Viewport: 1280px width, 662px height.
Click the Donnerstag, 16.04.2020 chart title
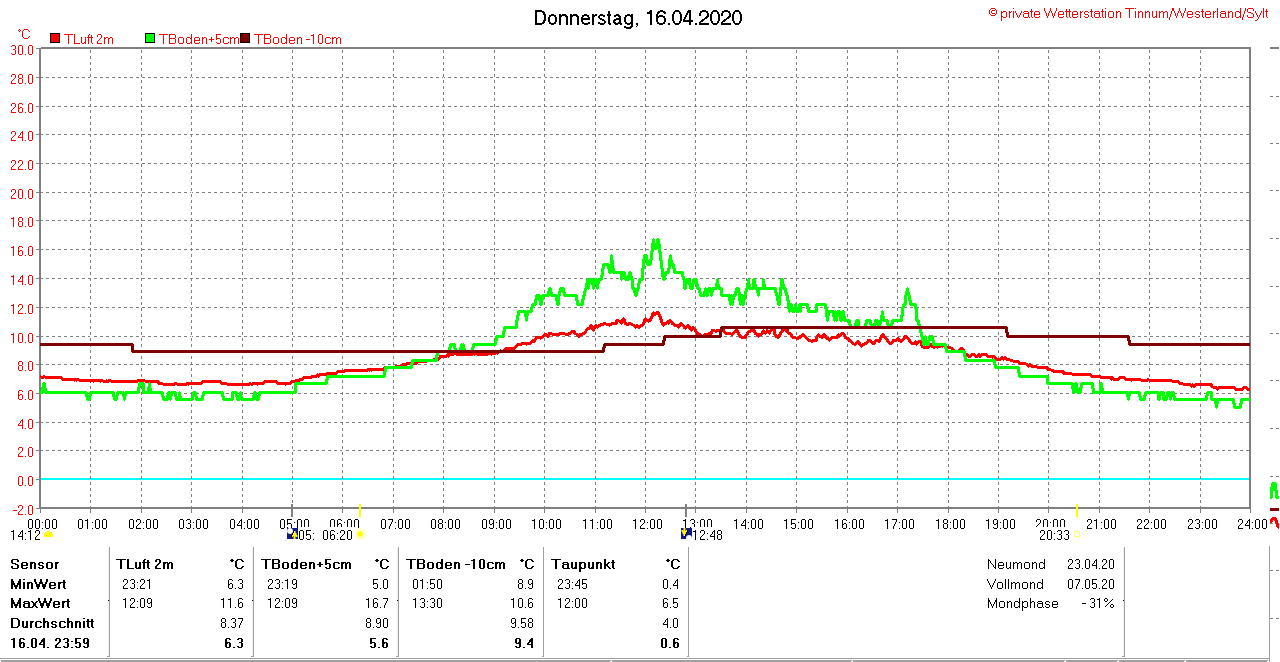[x=638, y=18]
